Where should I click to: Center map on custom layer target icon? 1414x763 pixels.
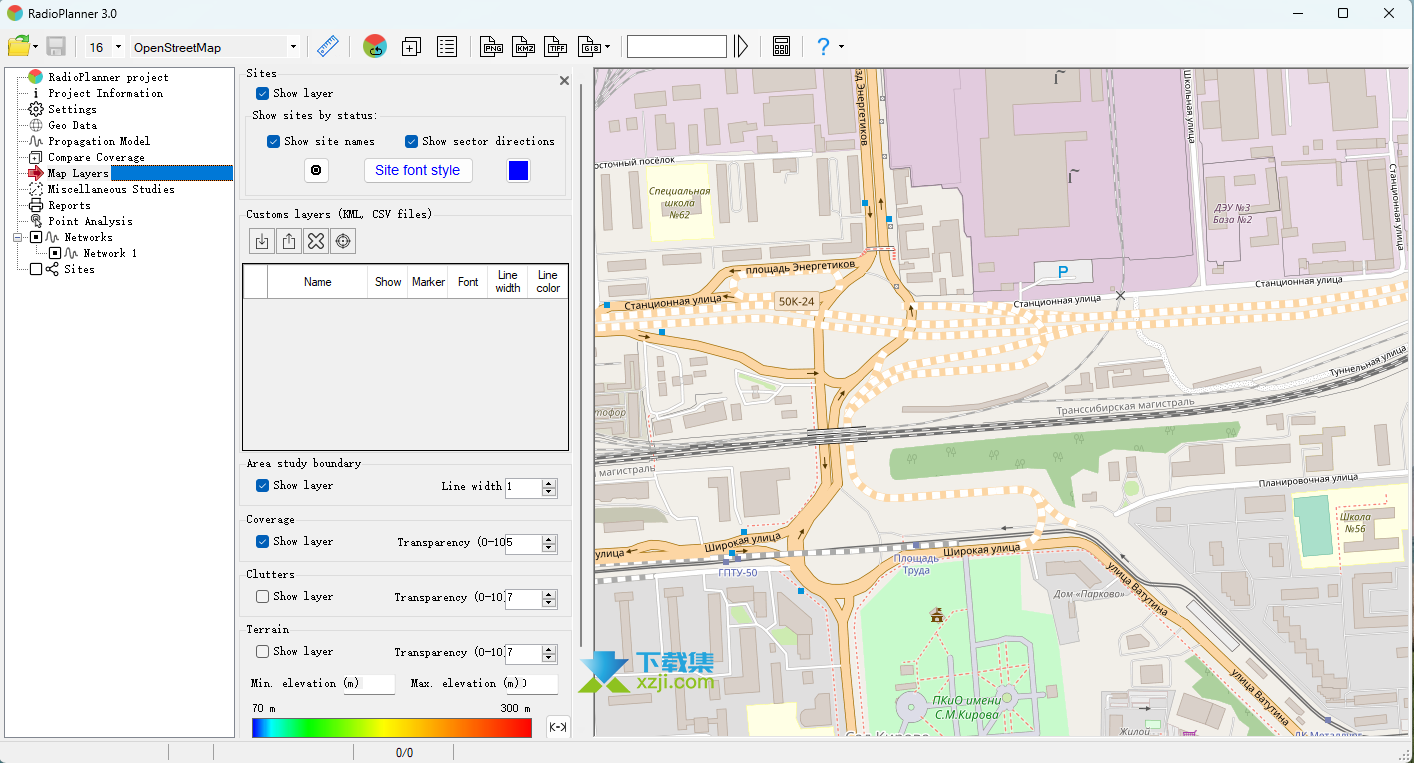coord(343,241)
